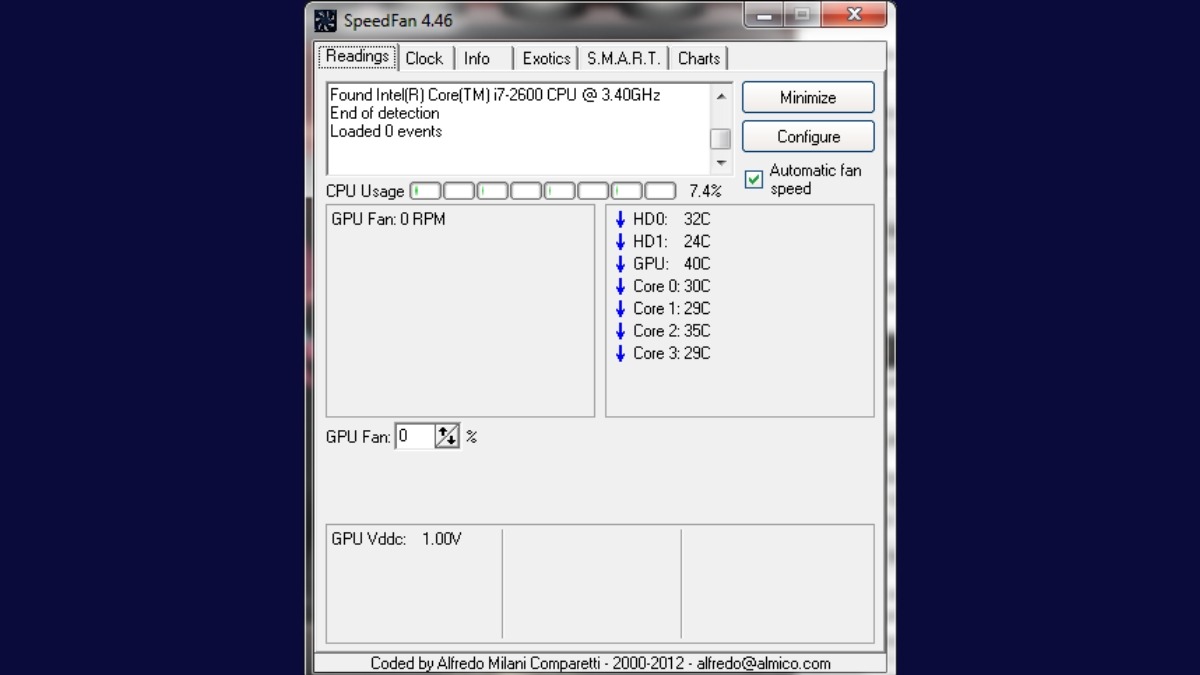This screenshot has width=1200, height=675.
Task: Click the 'GPU Fan: 0 RPM' reading
Action: tap(388, 219)
